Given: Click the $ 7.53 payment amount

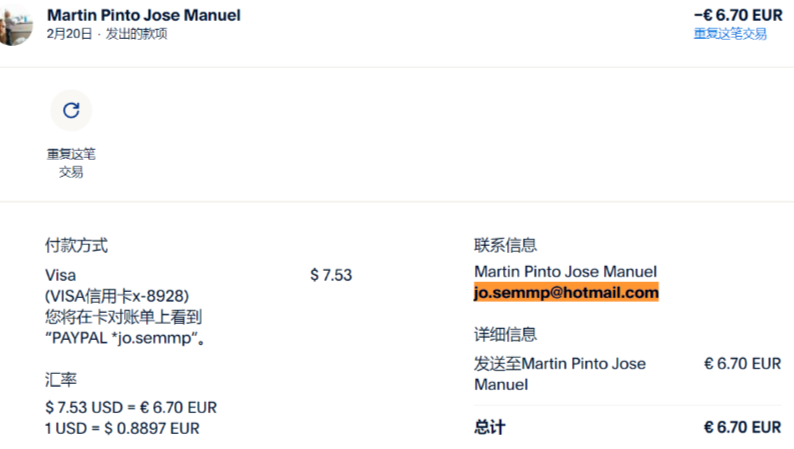Looking at the screenshot, I should 331,275.
